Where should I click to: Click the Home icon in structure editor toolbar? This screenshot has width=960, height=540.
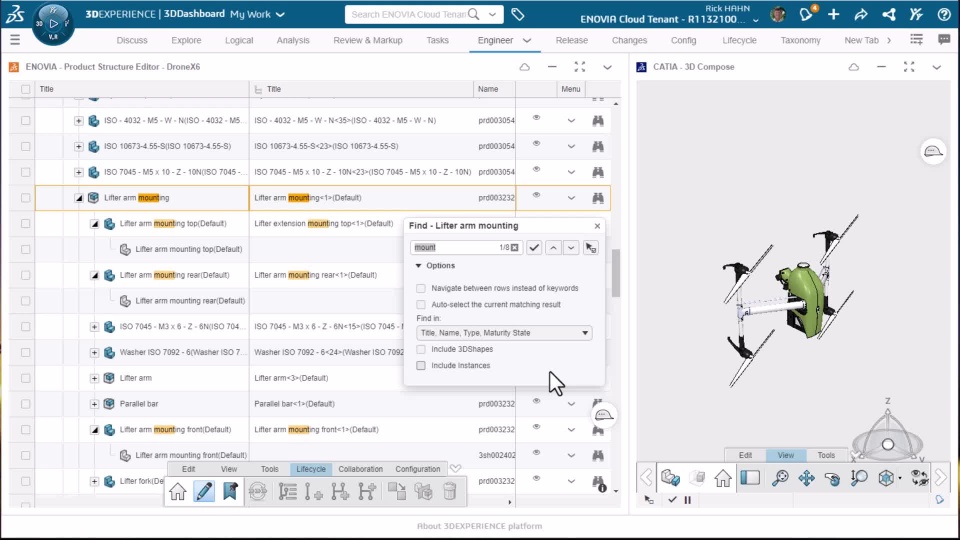(178, 491)
